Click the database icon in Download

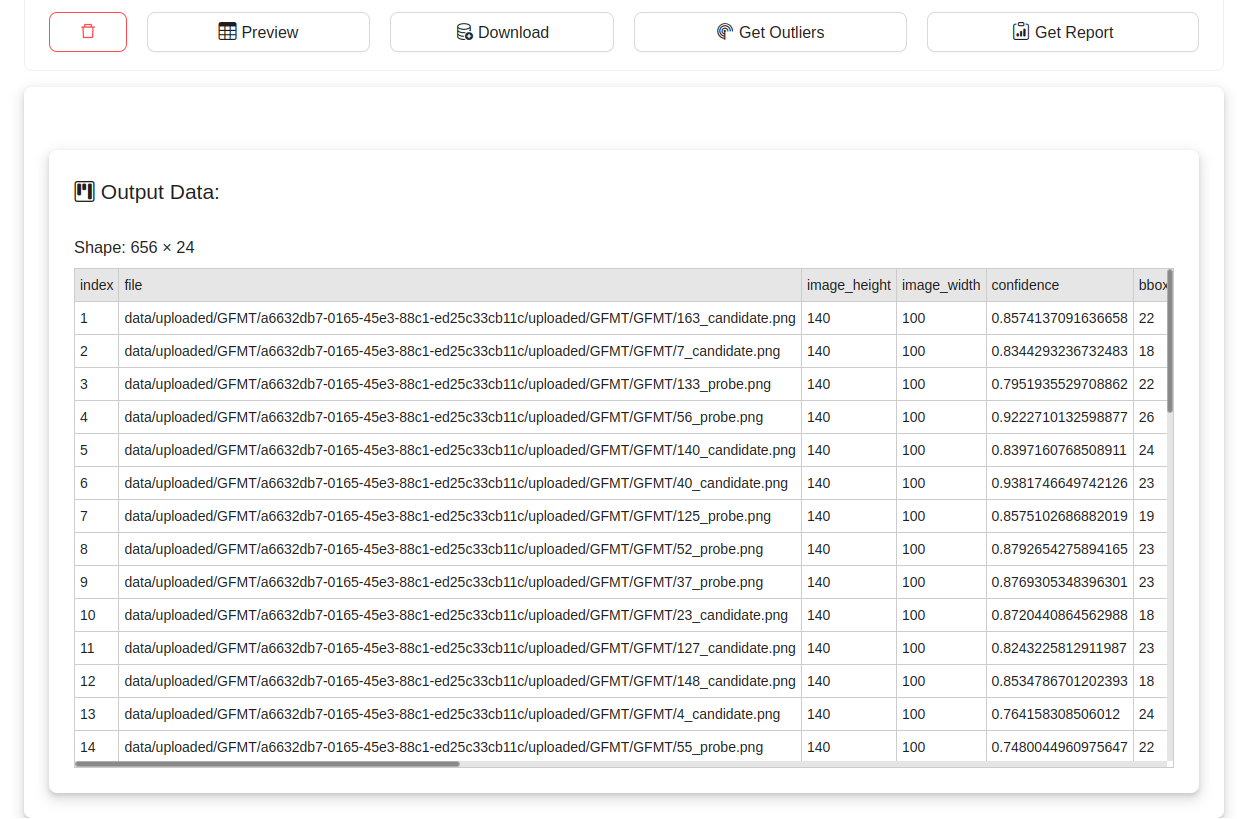tap(465, 32)
